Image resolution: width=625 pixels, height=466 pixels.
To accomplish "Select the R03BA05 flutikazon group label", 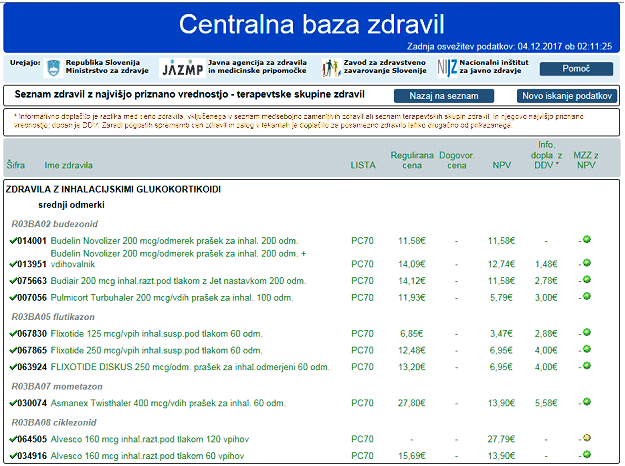I will (x=53, y=317).
